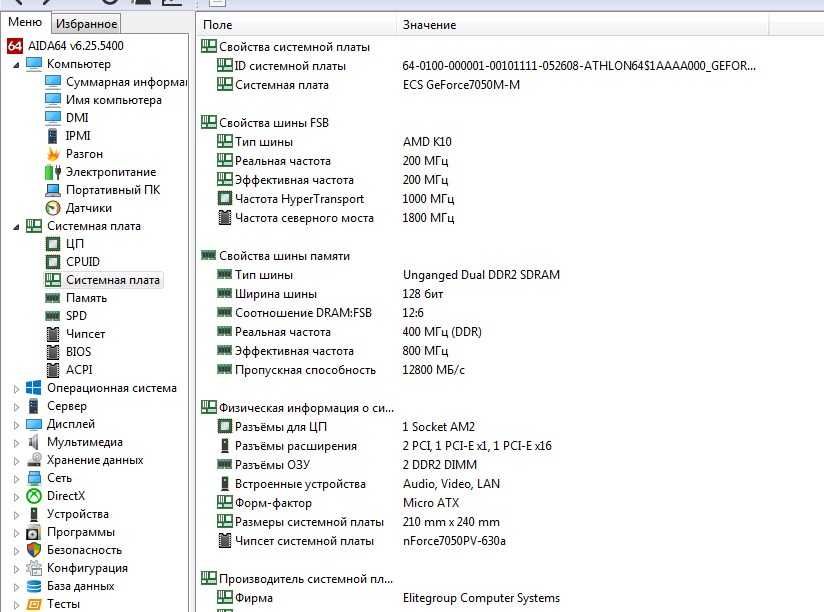Image resolution: width=824 pixels, height=612 pixels.
Task: Click the database icon beside База данных
Action: click(34, 586)
